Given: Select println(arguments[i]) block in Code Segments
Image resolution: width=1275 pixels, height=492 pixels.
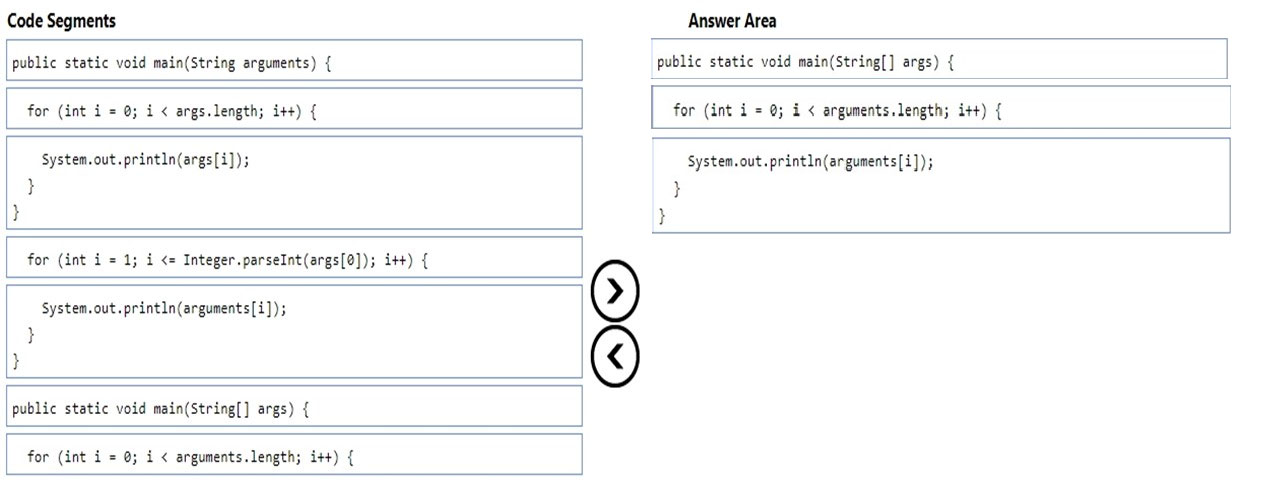Looking at the screenshot, I should tap(294, 332).
